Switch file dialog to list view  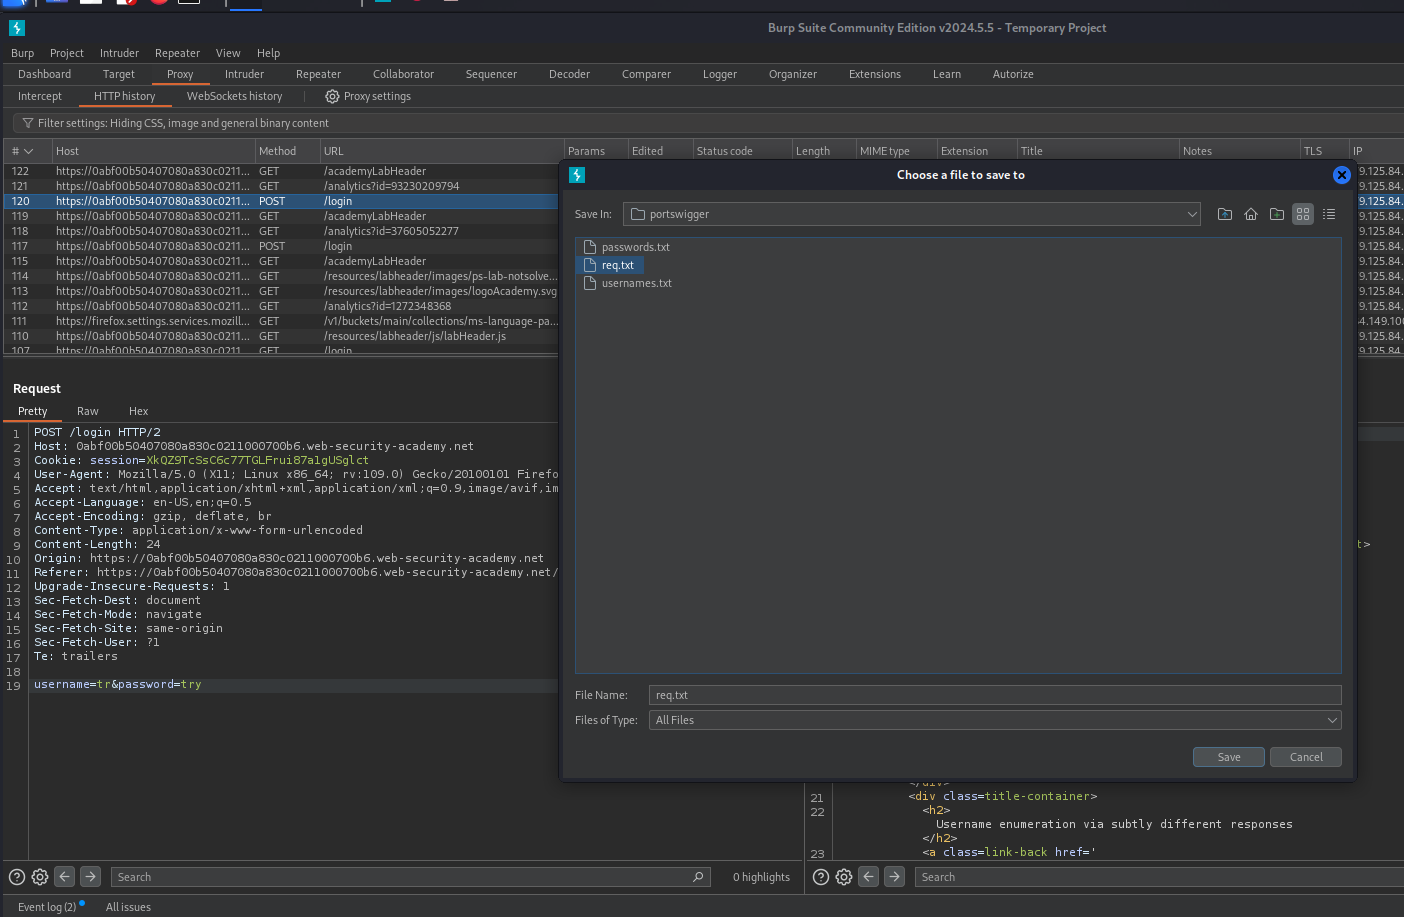(1329, 214)
